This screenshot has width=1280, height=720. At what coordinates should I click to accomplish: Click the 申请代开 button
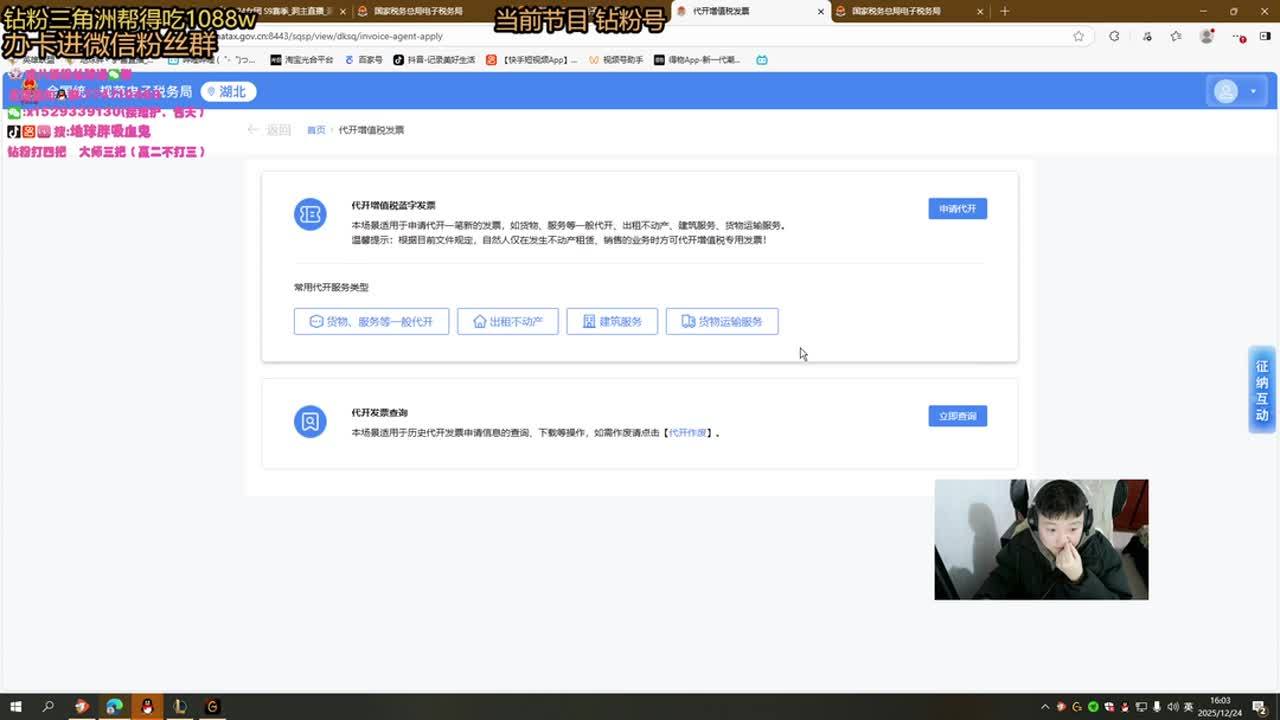pos(957,208)
